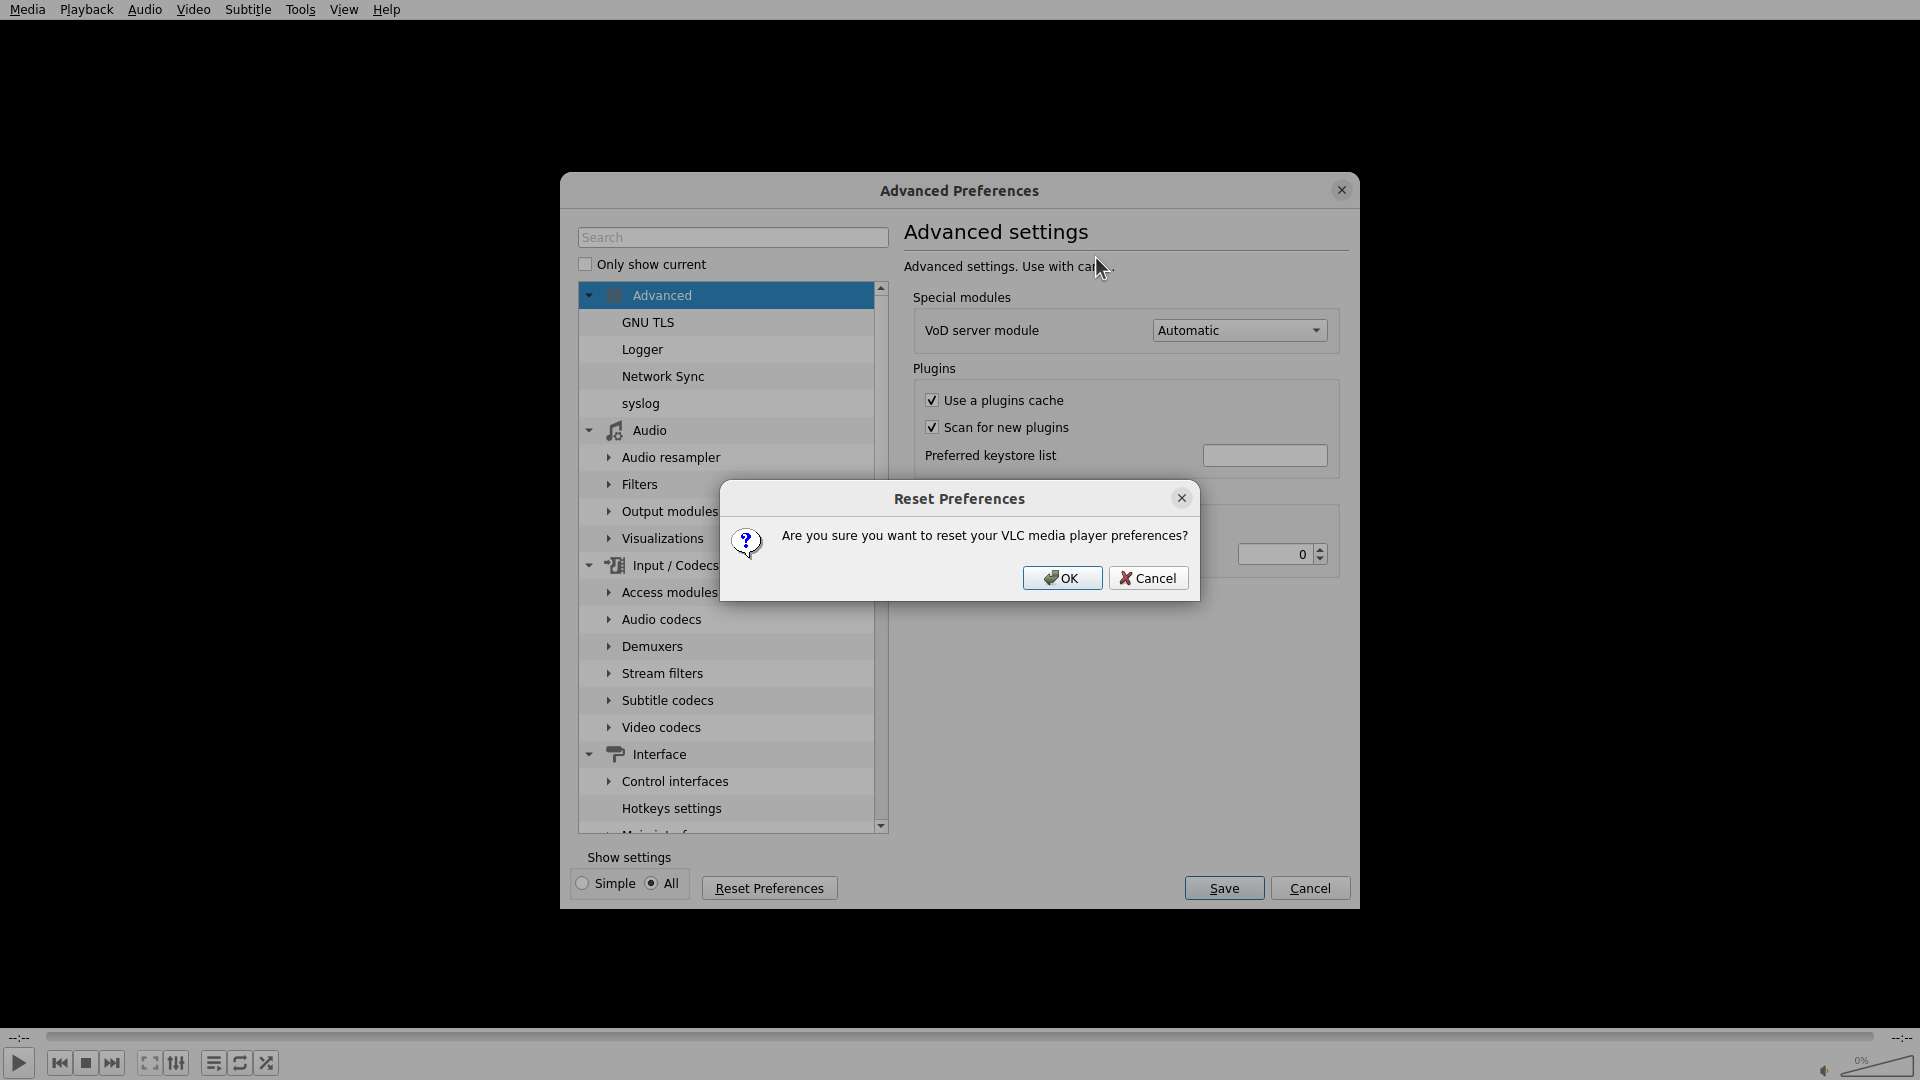Toggle the loop repeat icon
Screen dimensions: 1920x1080
(x=240, y=1063)
